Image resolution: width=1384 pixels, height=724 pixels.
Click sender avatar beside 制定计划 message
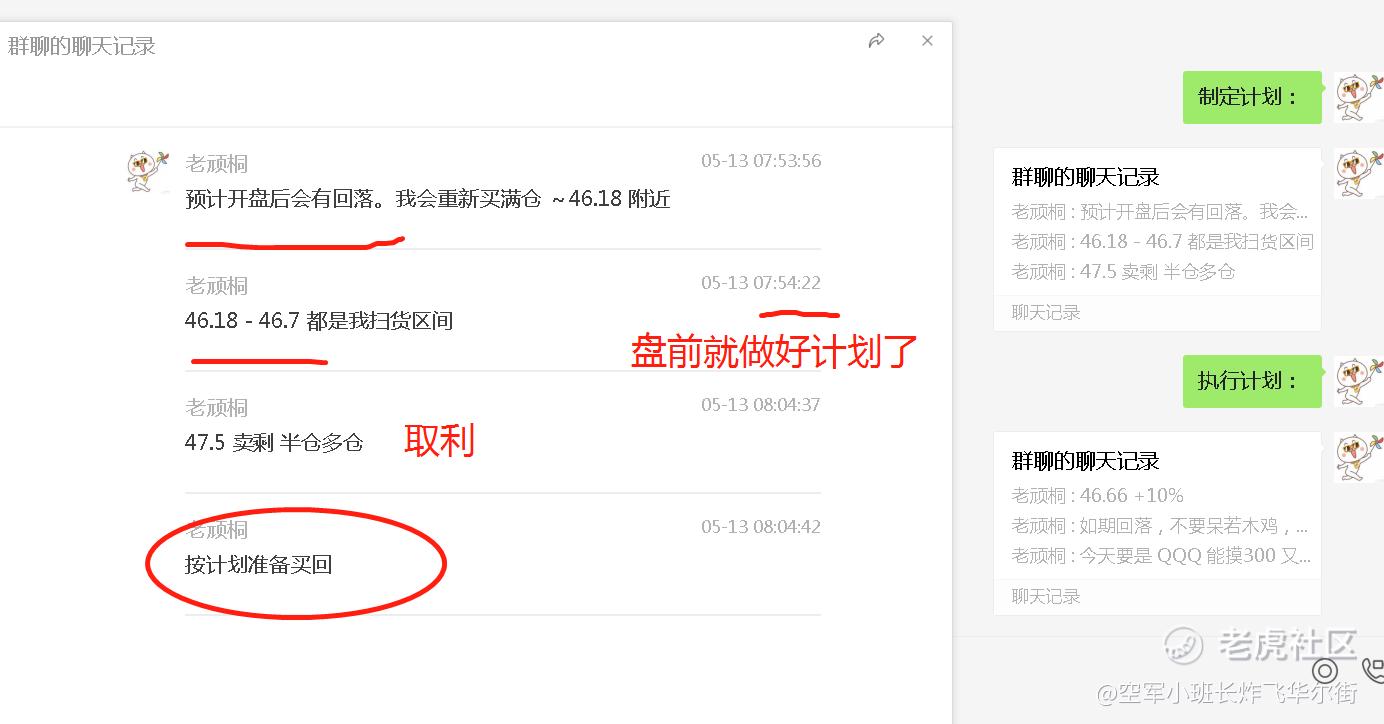[1359, 97]
